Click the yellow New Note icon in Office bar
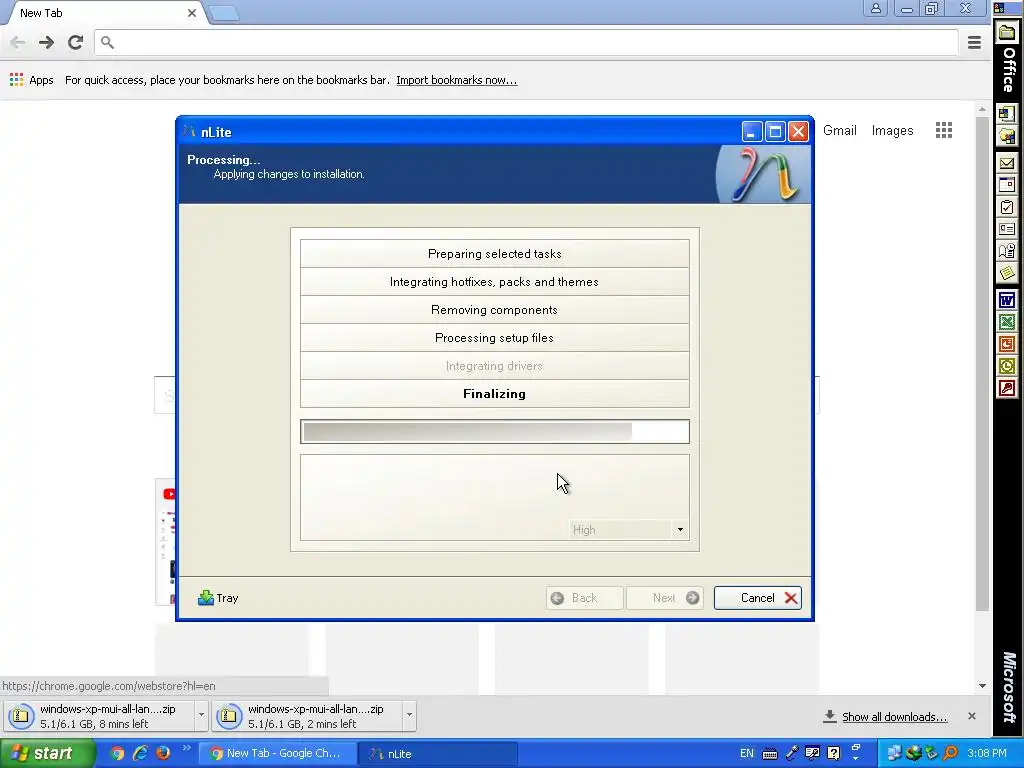This screenshot has height=768, width=1024. (x=1006, y=273)
